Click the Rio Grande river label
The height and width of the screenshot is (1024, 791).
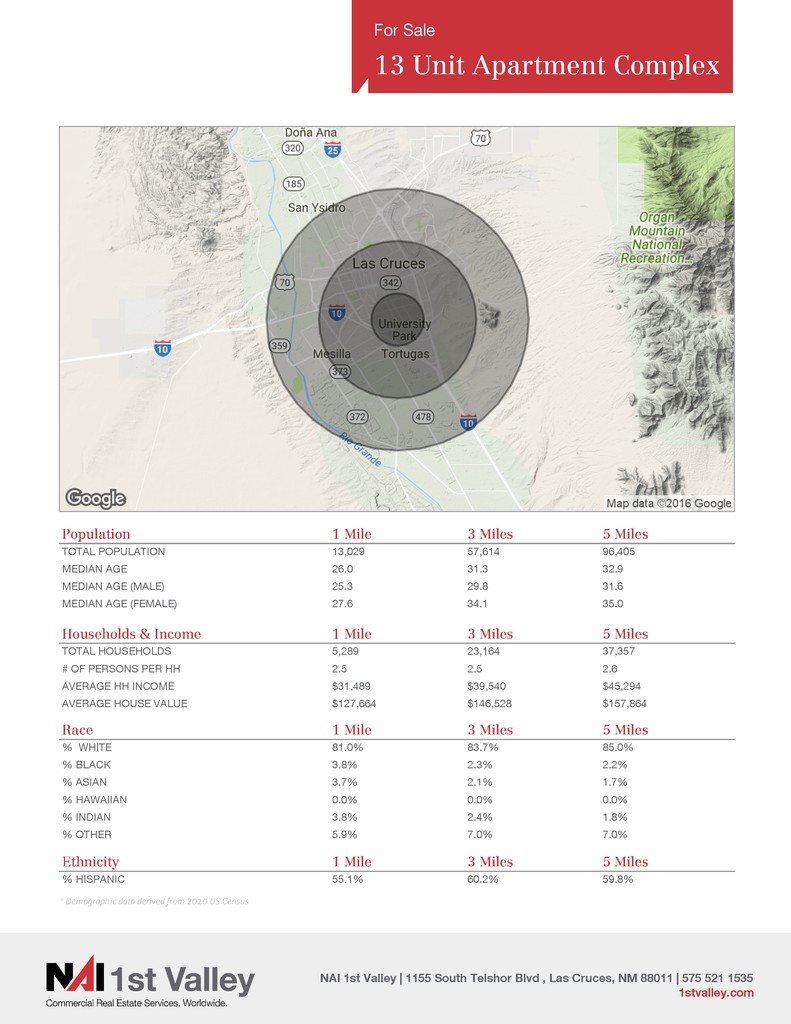click(360, 449)
